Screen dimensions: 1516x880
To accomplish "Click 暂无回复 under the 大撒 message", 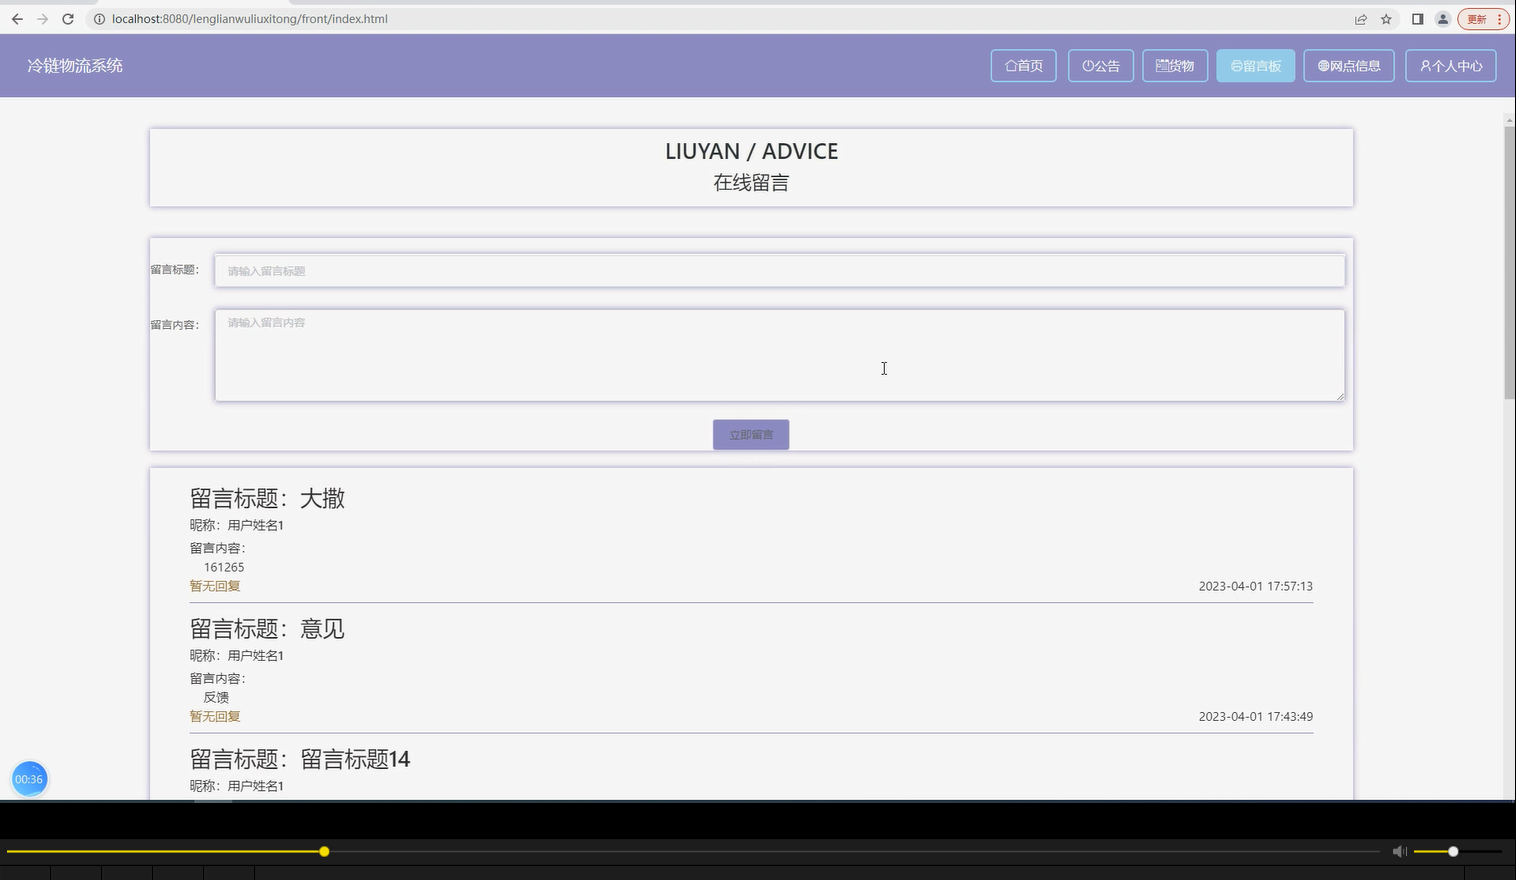I will 215,586.
